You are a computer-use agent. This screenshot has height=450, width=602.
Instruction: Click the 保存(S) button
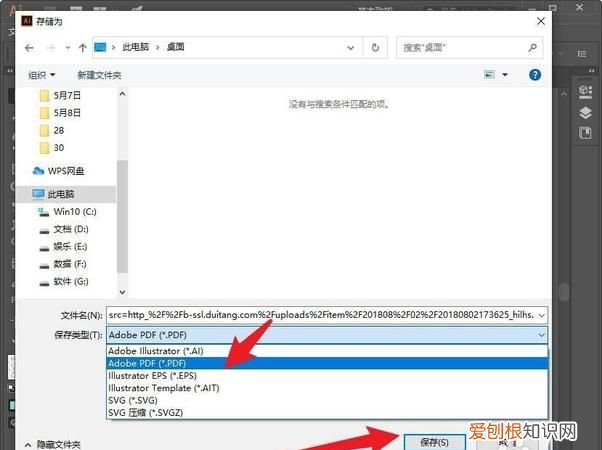(x=435, y=442)
